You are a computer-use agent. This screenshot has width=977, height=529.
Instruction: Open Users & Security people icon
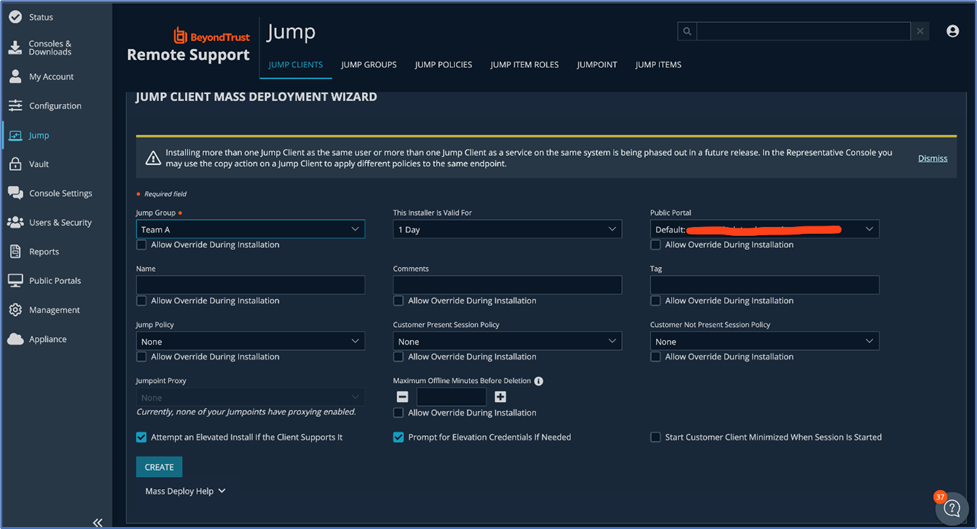pos(15,222)
